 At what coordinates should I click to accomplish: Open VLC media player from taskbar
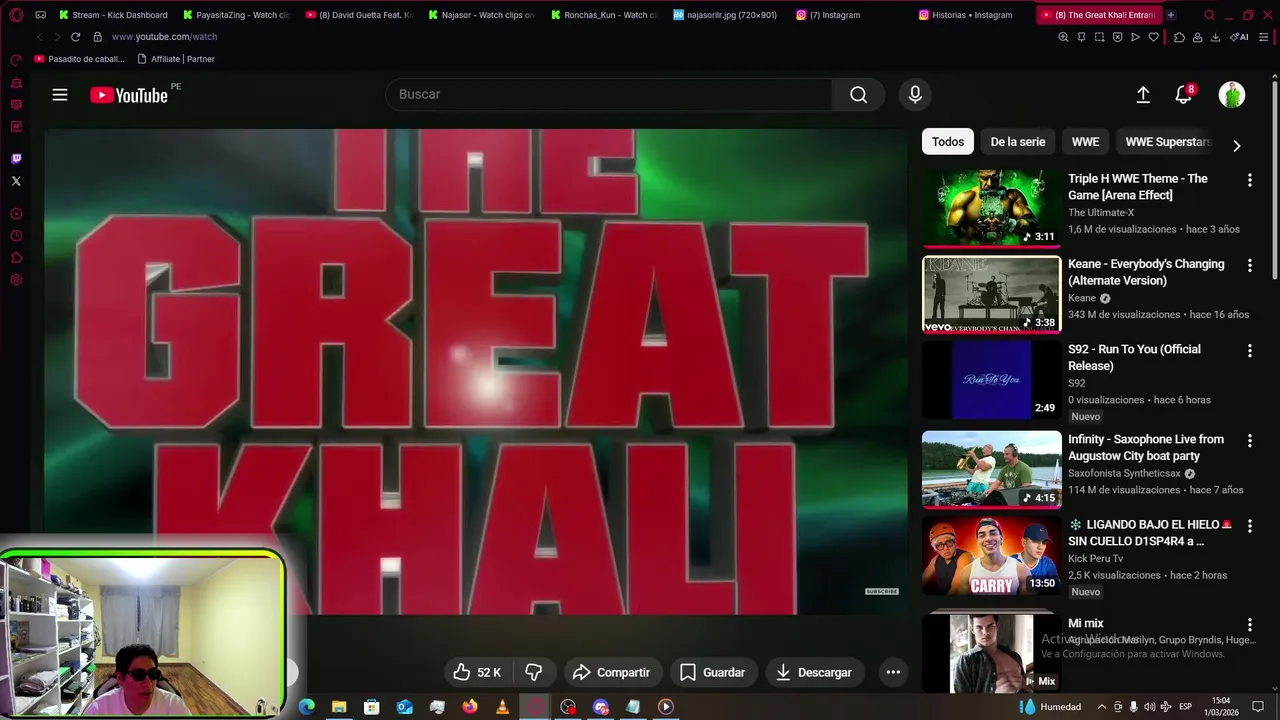(x=502, y=706)
